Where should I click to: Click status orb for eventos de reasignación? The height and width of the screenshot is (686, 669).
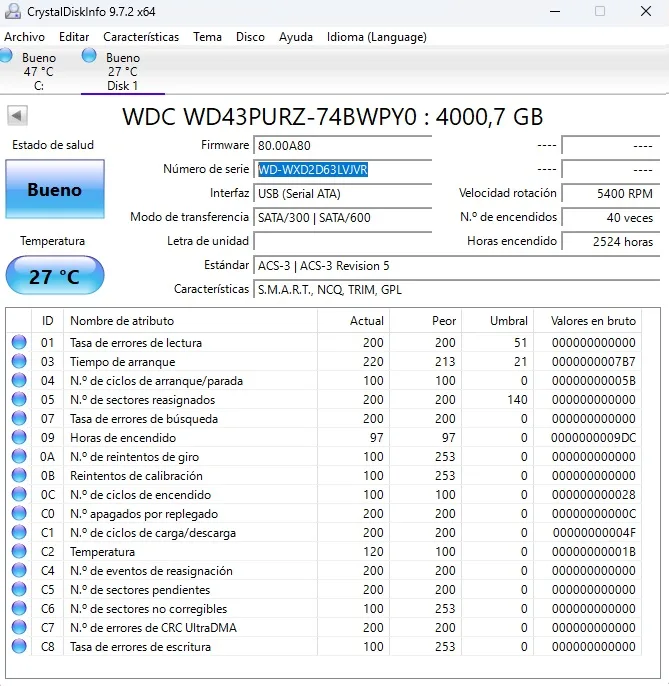pyautogui.click(x=19, y=570)
